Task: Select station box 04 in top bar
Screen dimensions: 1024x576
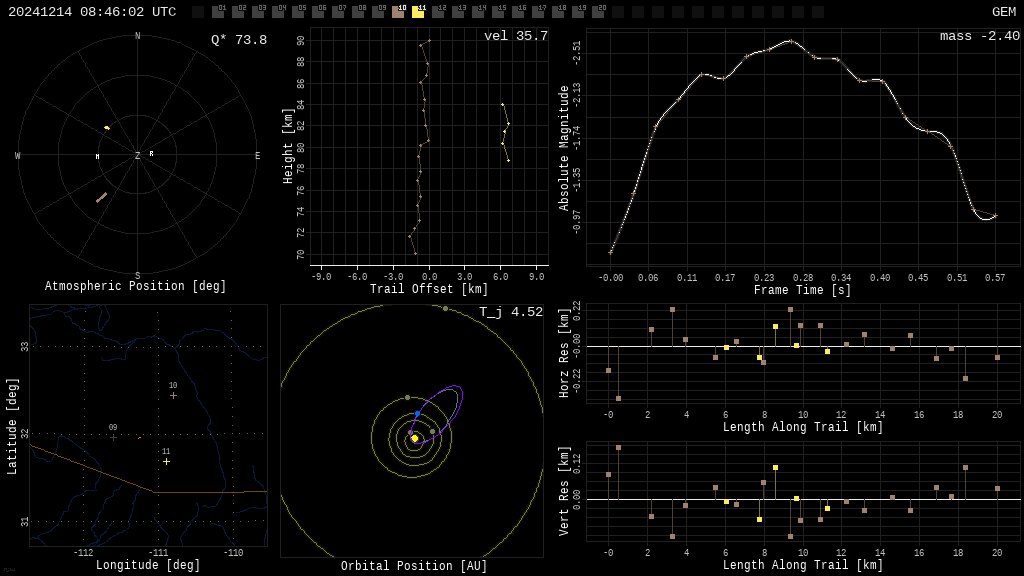Action: click(278, 12)
